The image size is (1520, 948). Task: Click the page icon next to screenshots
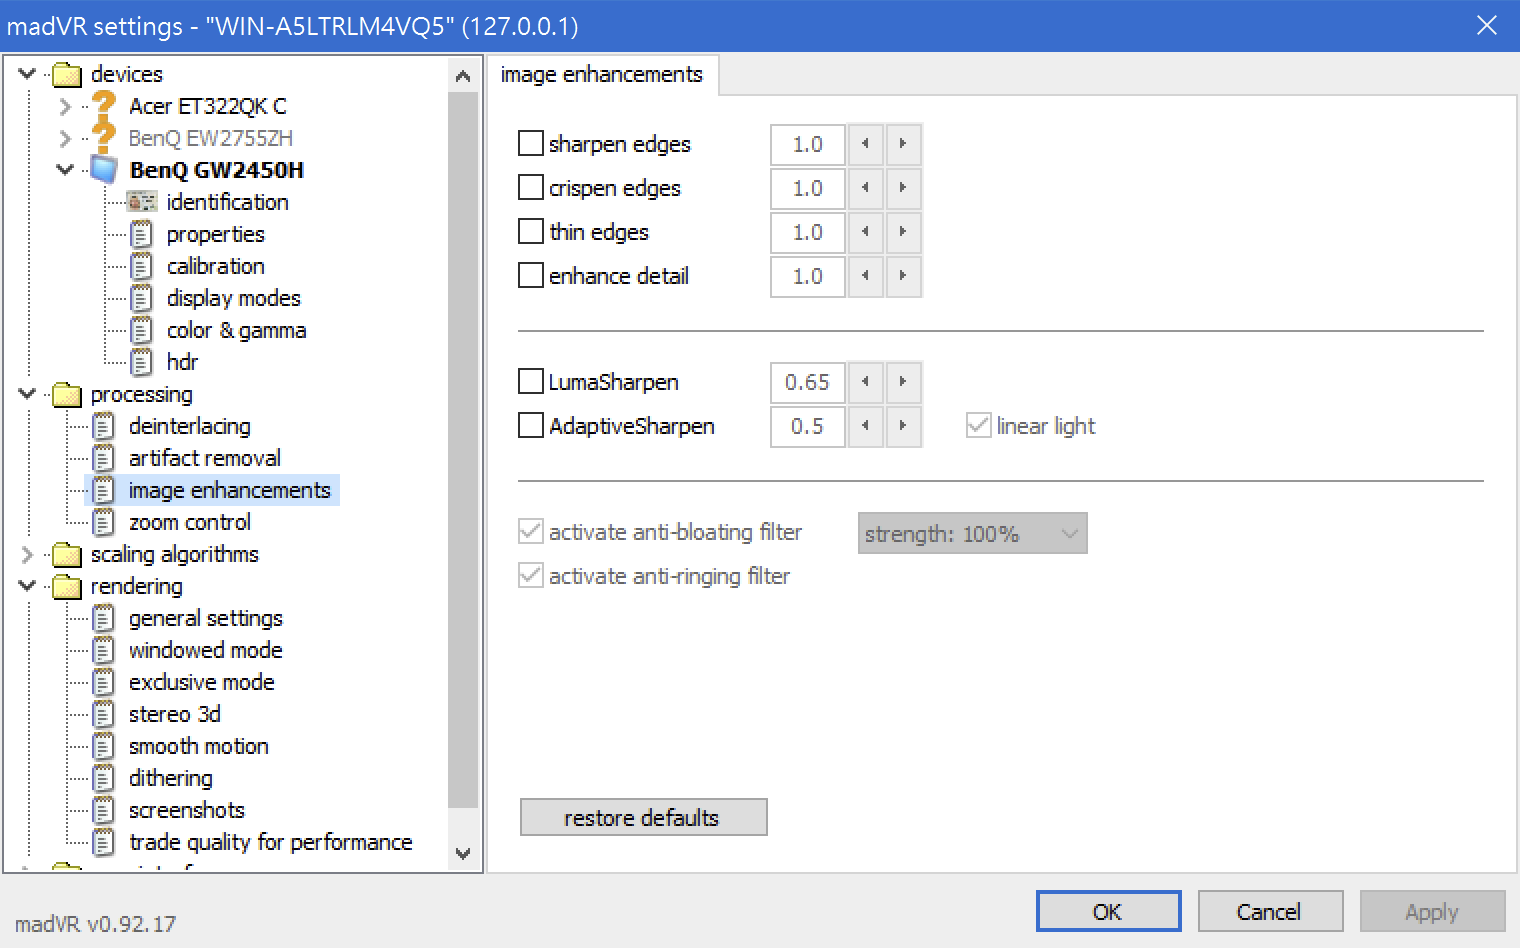point(104,810)
